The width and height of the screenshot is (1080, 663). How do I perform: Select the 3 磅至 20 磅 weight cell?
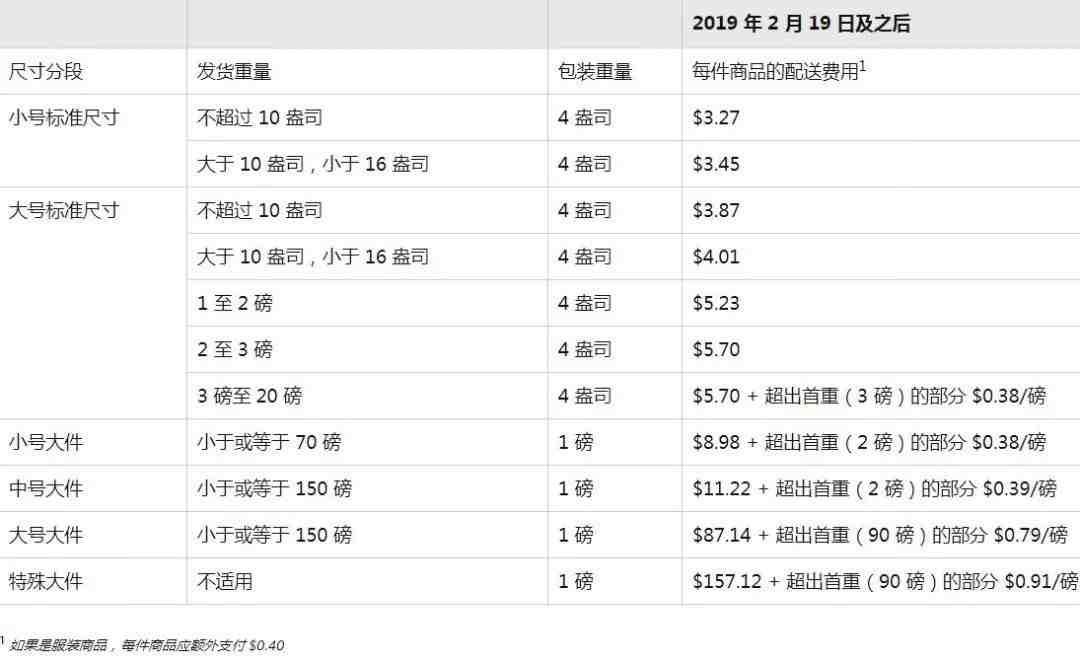(x=249, y=396)
